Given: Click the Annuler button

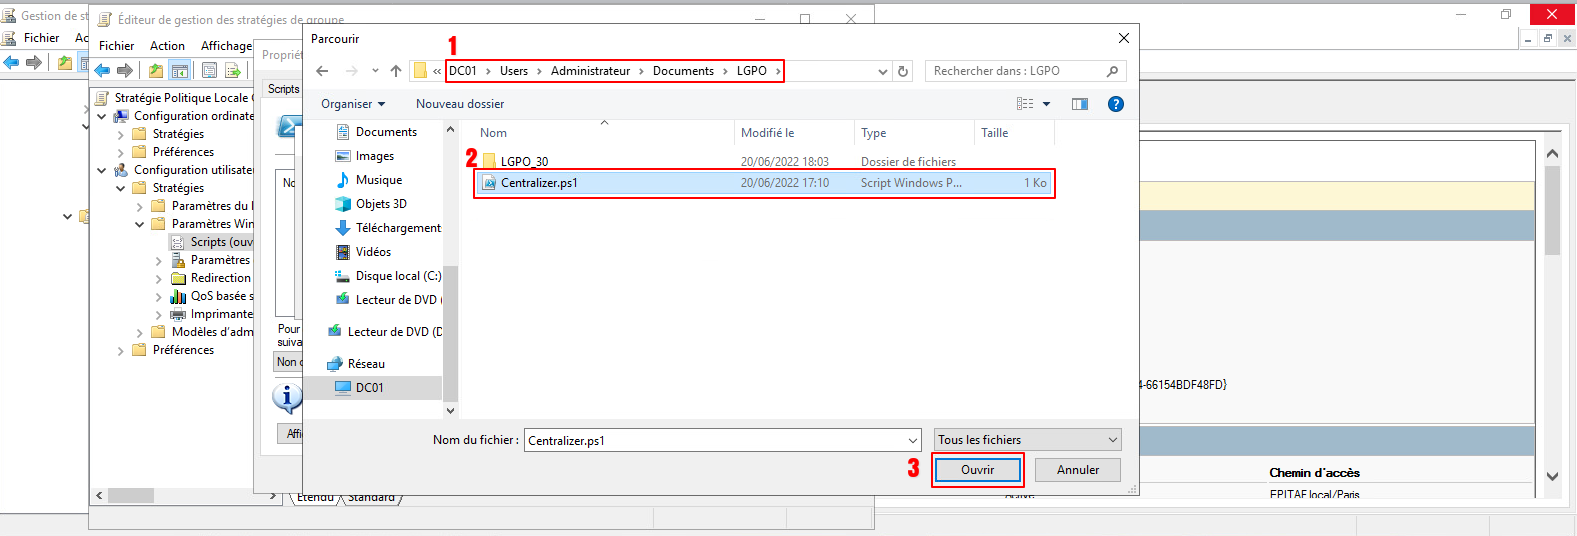Looking at the screenshot, I should 1077,470.
